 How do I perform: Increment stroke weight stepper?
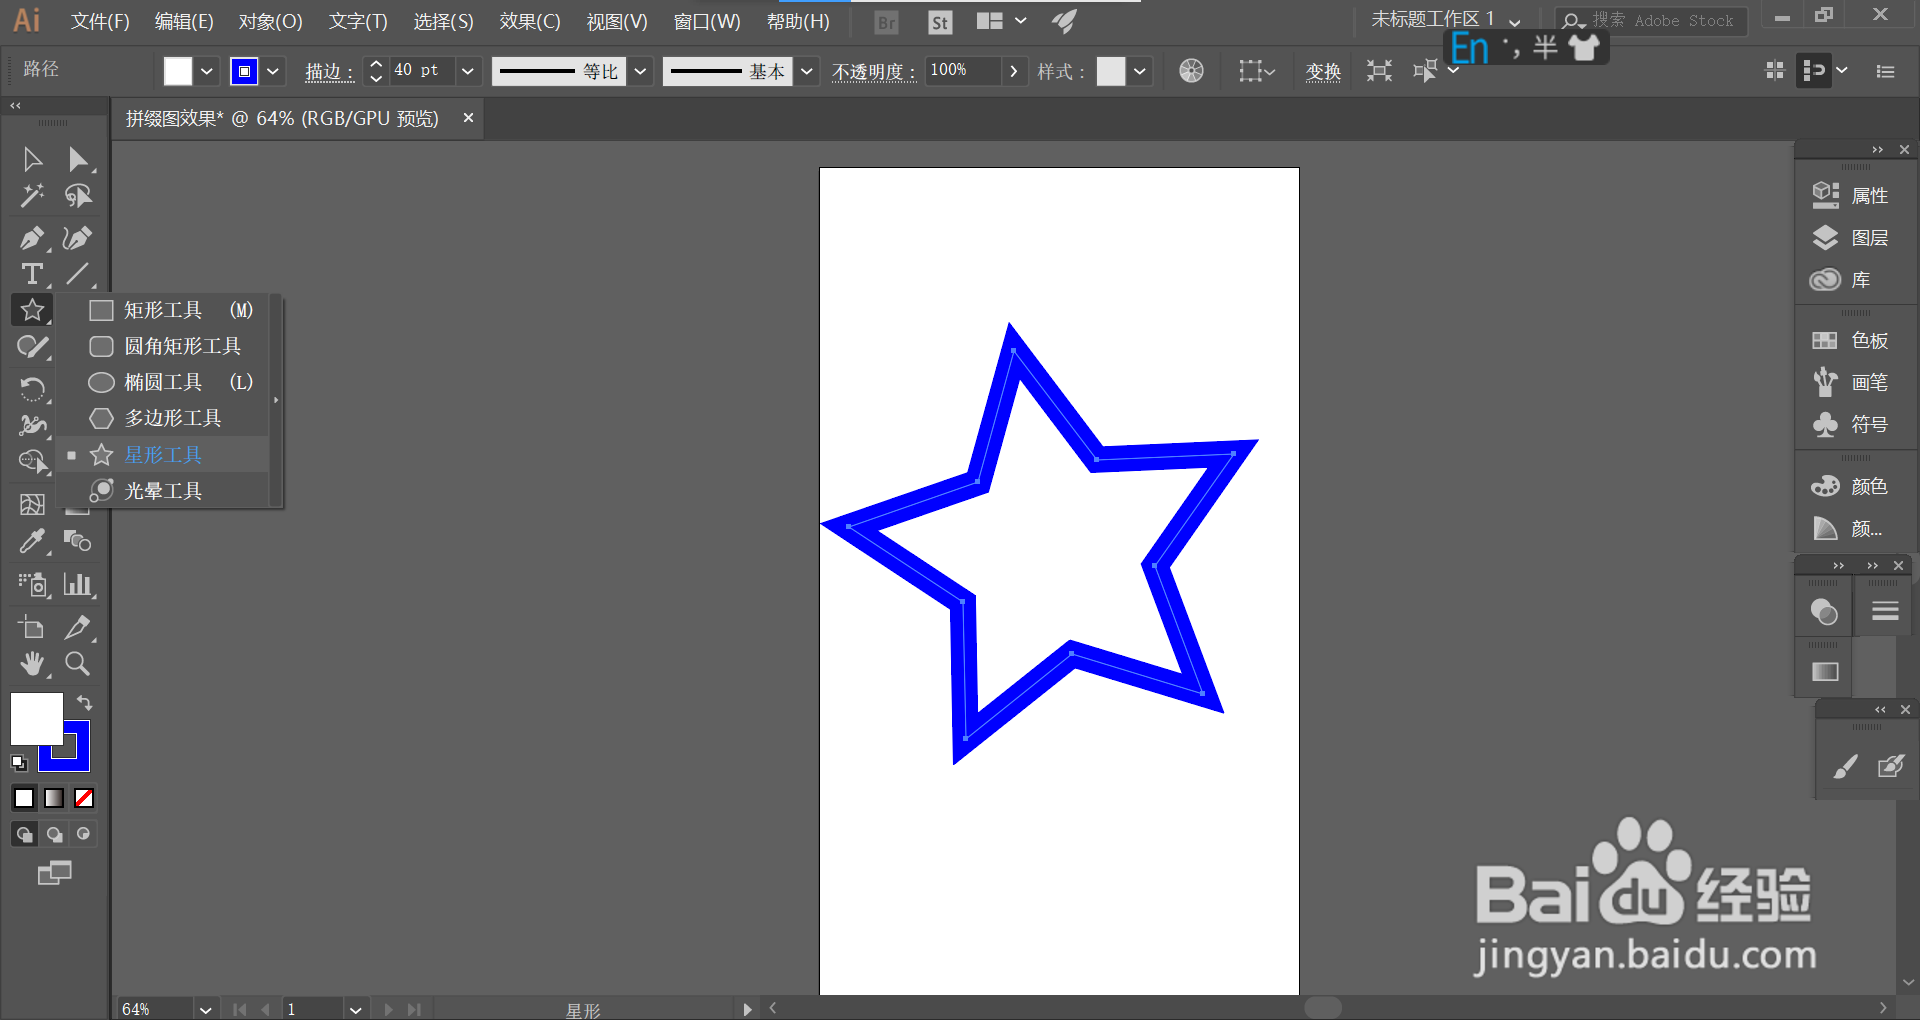coord(375,64)
